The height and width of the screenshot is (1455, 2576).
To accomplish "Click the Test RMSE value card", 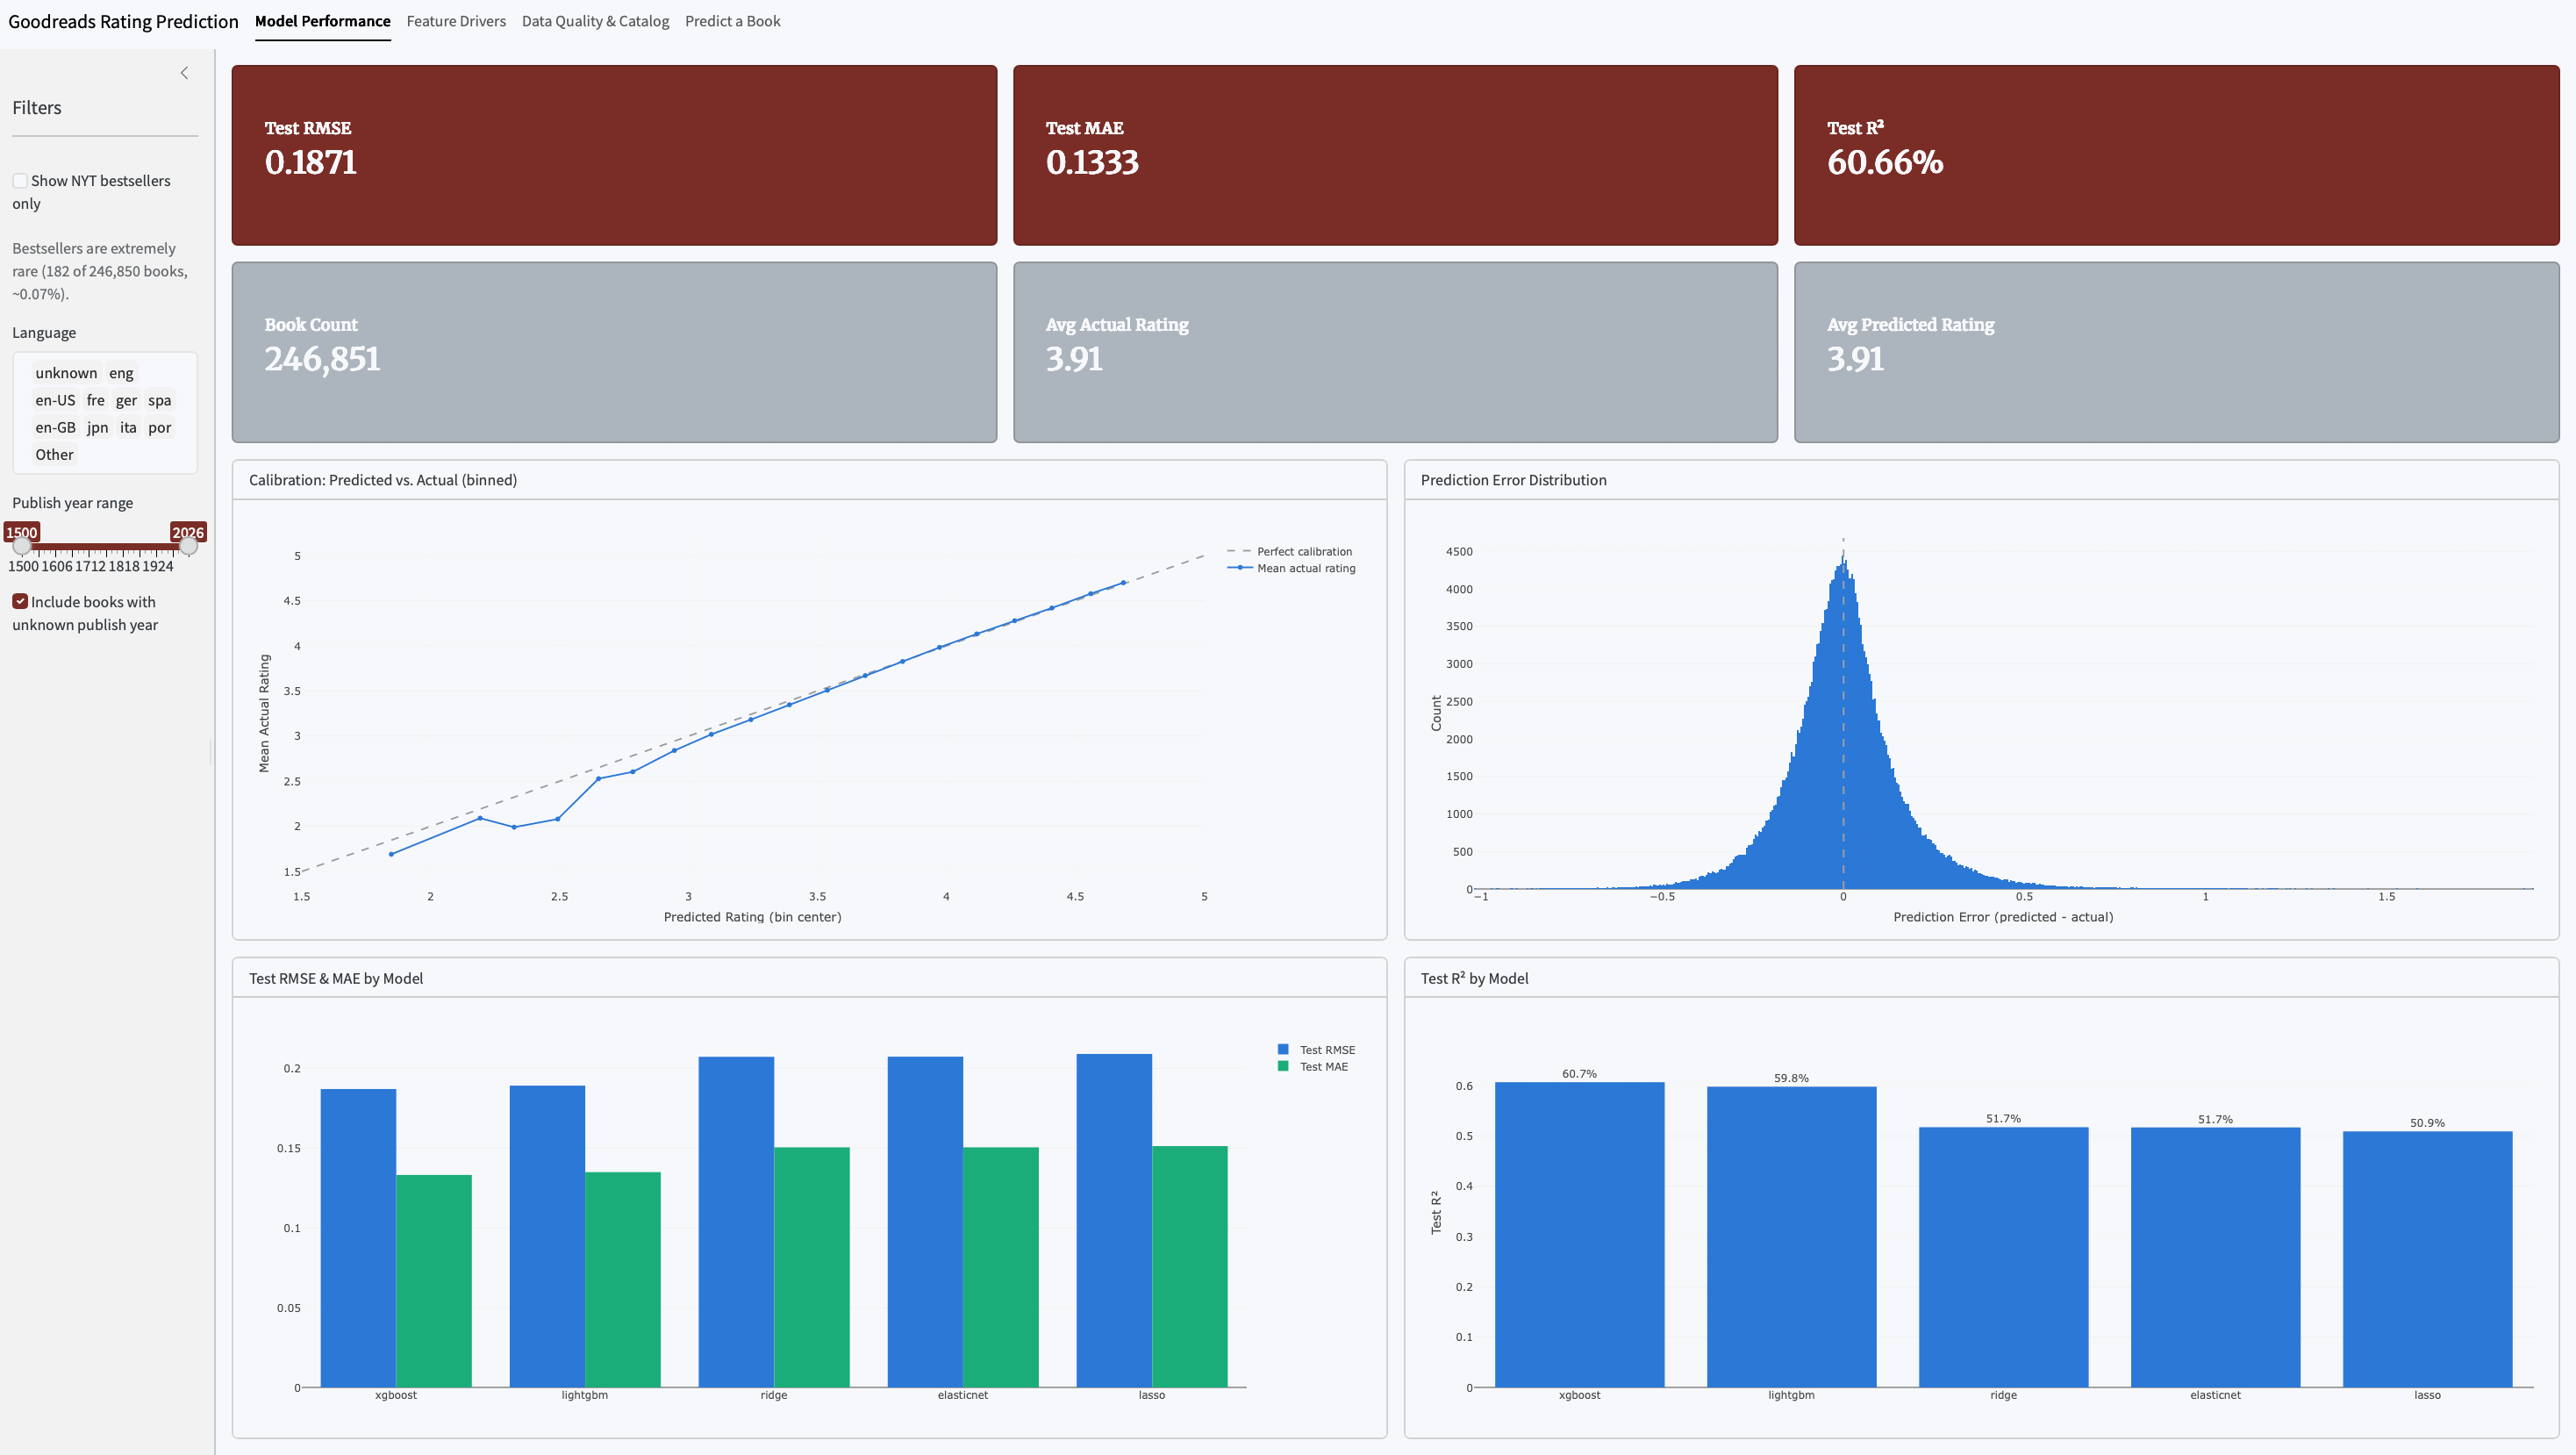I will (x=614, y=155).
